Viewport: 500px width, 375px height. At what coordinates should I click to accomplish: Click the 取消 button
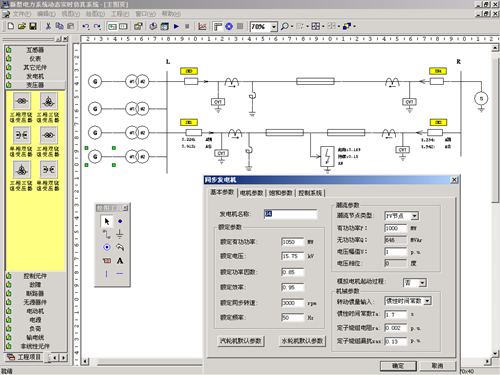[437, 366]
